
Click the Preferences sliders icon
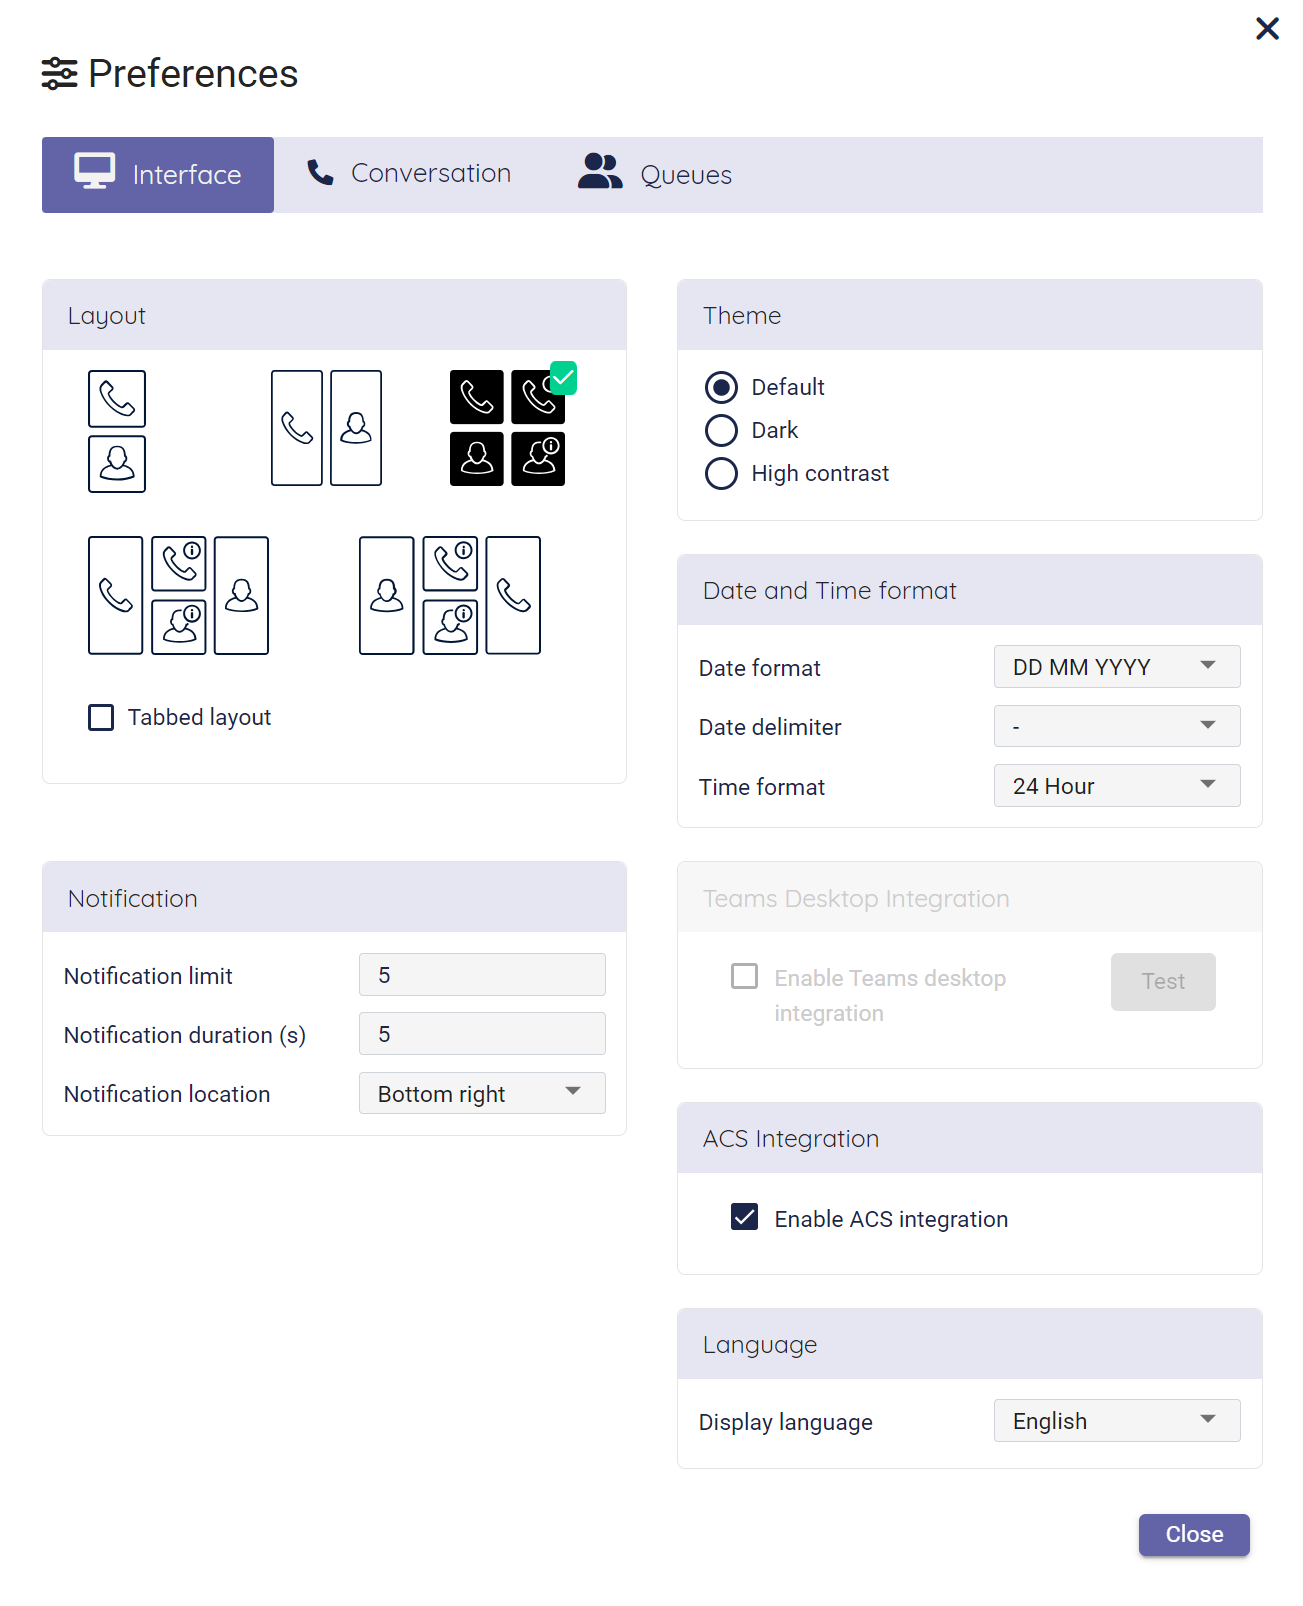(59, 74)
